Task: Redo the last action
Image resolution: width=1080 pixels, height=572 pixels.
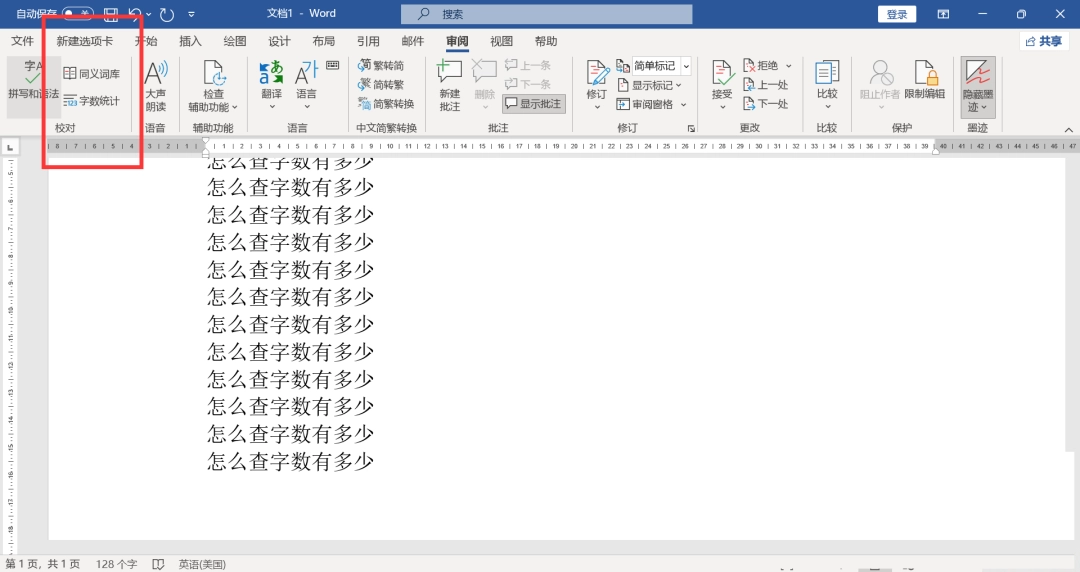Action: 166,14
